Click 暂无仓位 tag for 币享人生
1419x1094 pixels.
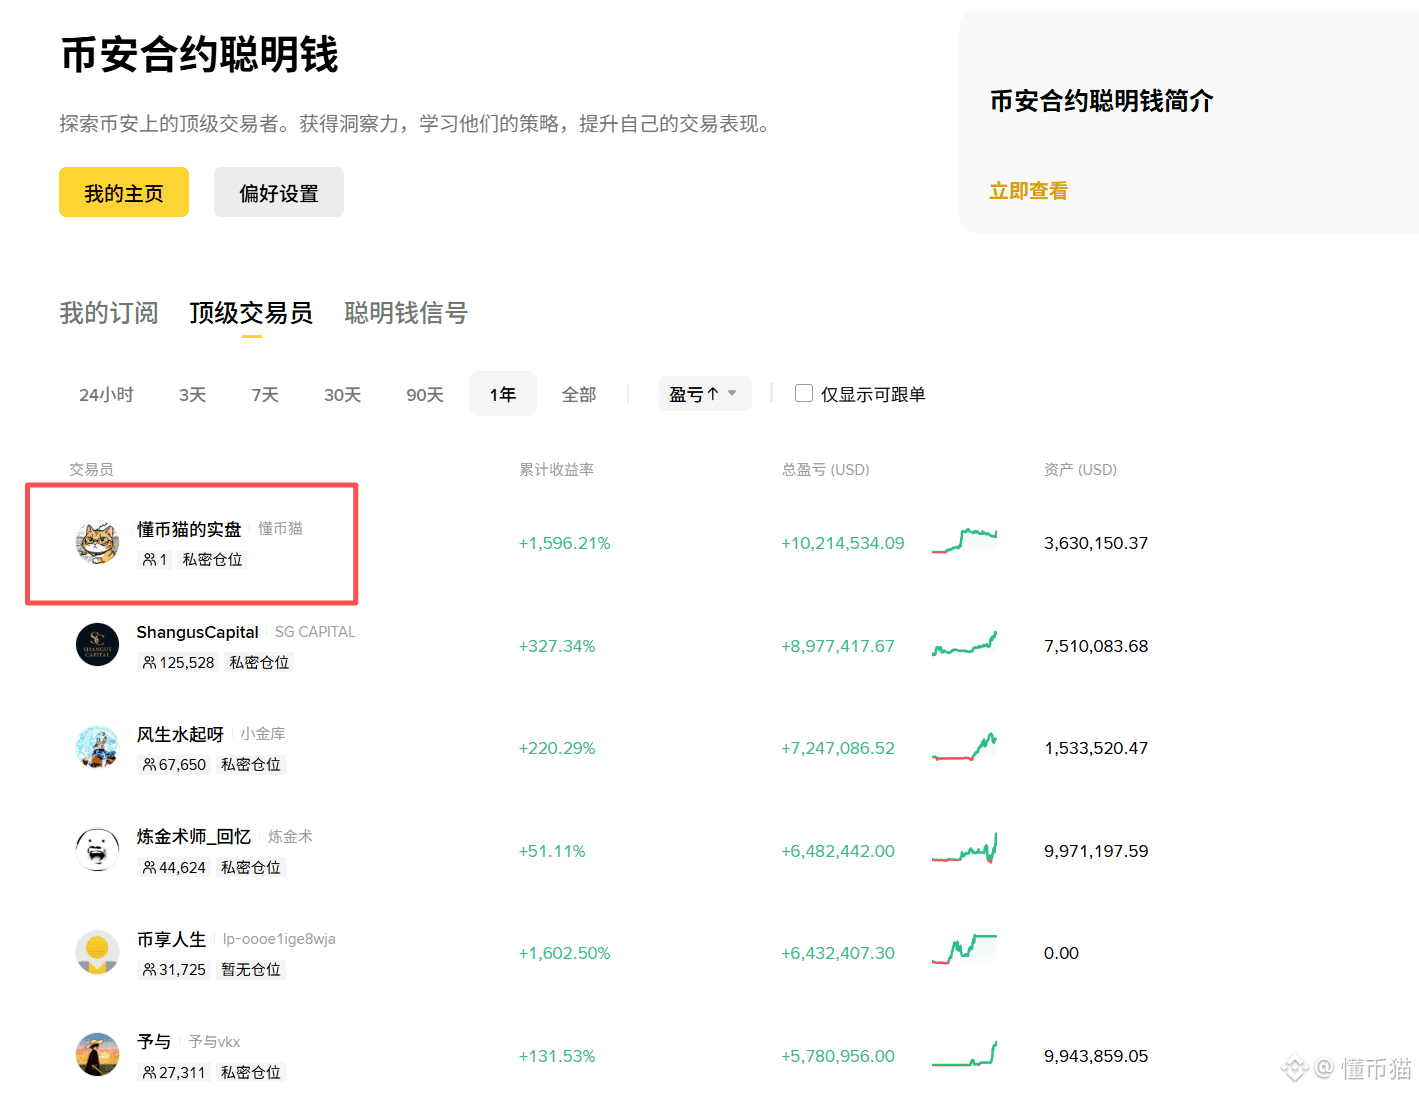pos(251,970)
